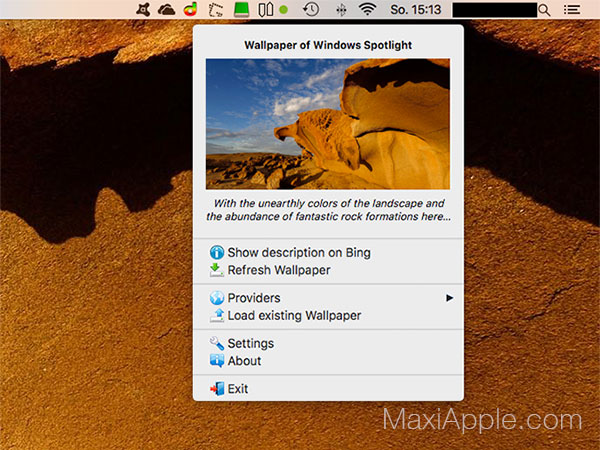Click the green download arrow icon for Refresh Wallpaper
The width and height of the screenshot is (600, 450).
pyautogui.click(x=217, y=270)
